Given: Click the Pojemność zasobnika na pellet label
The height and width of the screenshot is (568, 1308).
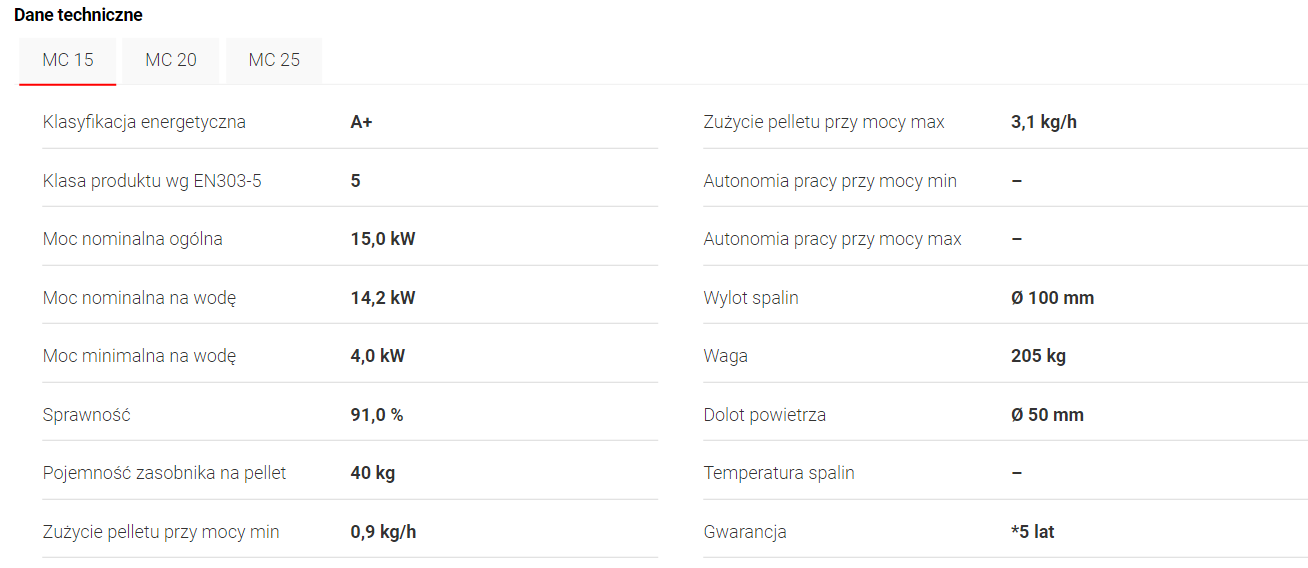Looking at the screenshot, I should tap(165, 473).
